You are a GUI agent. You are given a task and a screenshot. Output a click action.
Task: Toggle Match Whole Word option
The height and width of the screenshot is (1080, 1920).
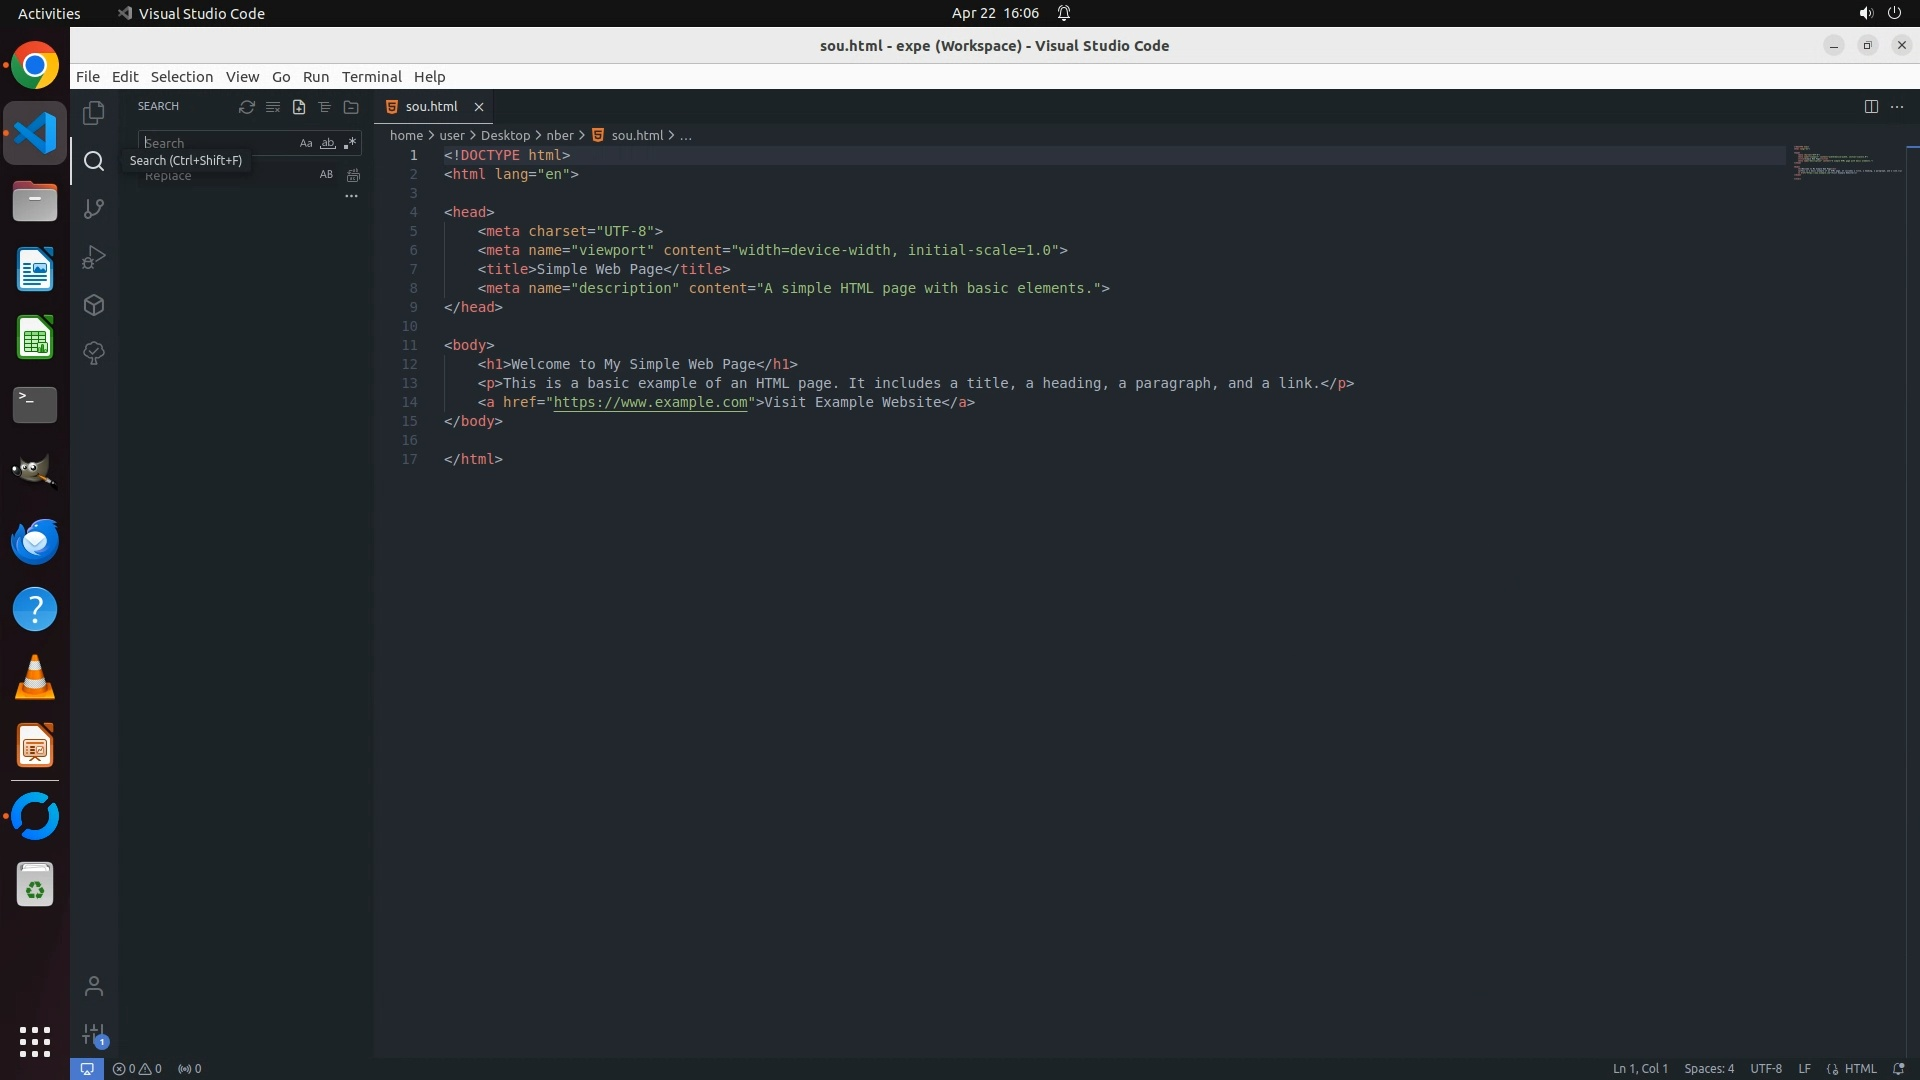coord(327,143)
